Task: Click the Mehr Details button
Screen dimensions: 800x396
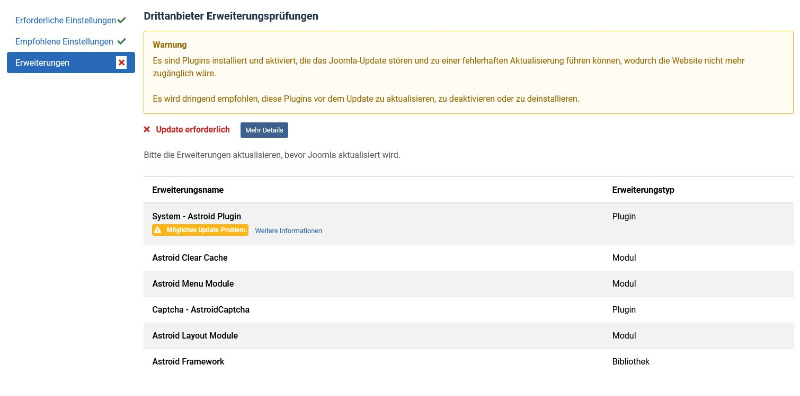Action: tap(264, 130)
